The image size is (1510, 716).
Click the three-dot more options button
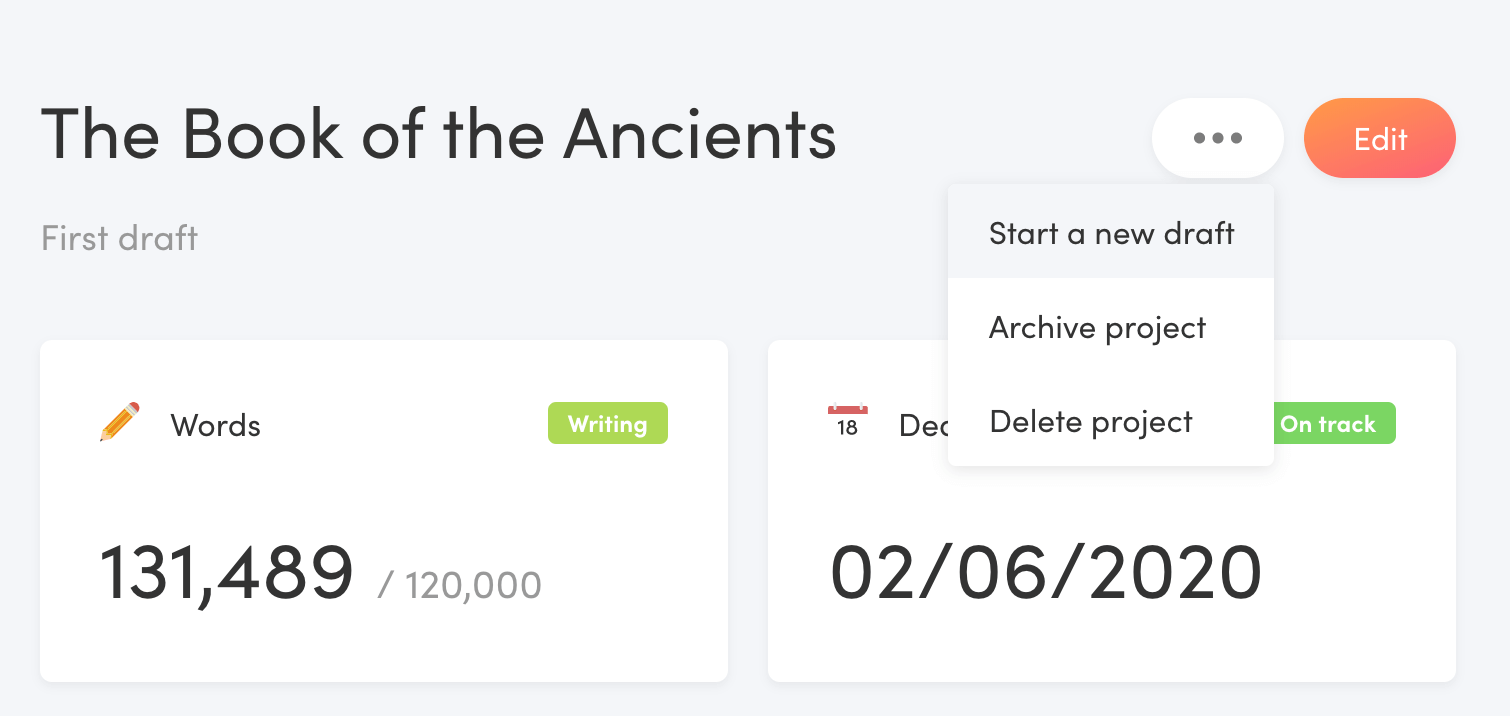point(1217,138)
